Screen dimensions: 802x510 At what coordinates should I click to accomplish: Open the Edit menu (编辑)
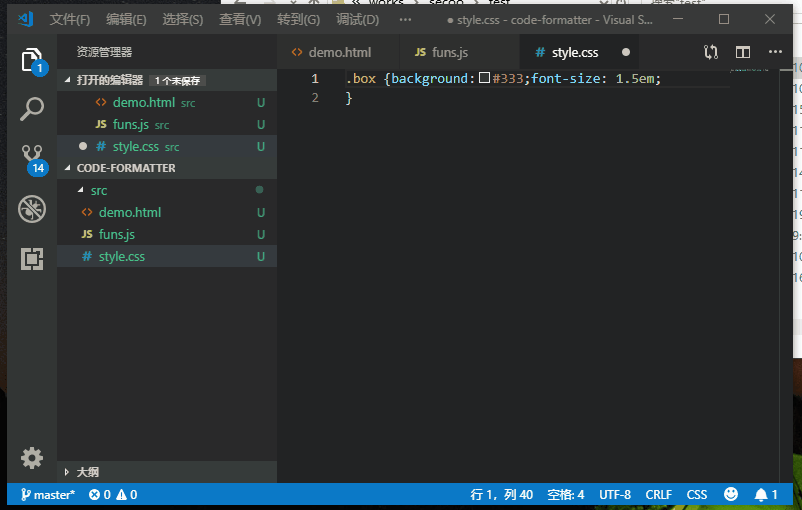click(126, 19)
